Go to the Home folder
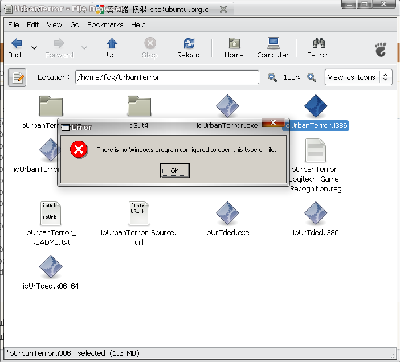 tap(234, 43)
